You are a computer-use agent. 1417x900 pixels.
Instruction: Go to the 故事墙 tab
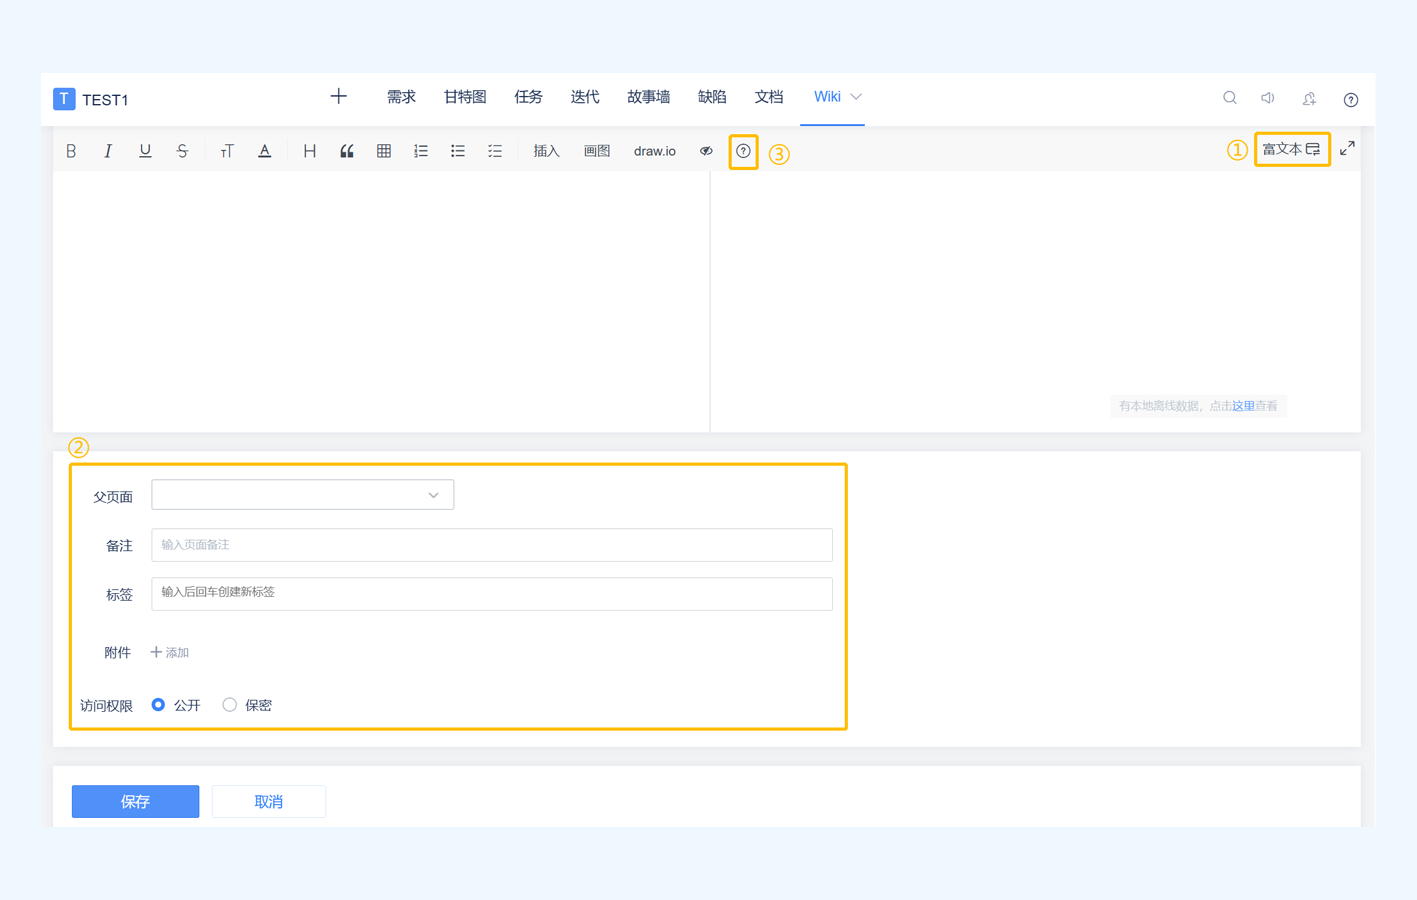click(648, 97)
